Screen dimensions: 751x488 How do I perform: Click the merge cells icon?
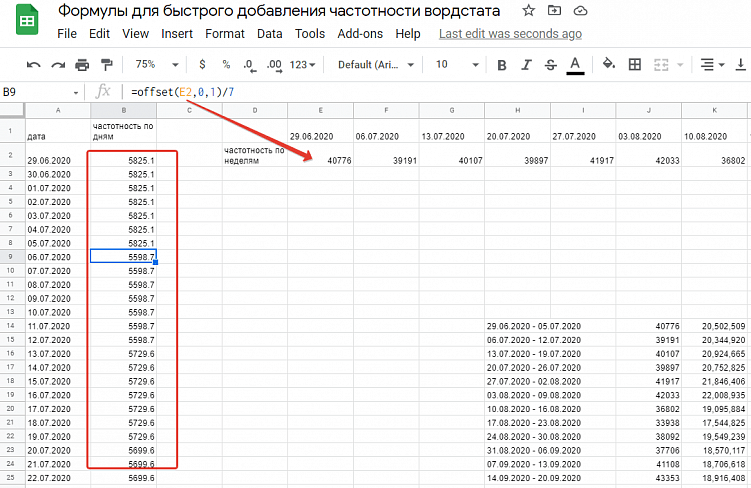point(661,65)
